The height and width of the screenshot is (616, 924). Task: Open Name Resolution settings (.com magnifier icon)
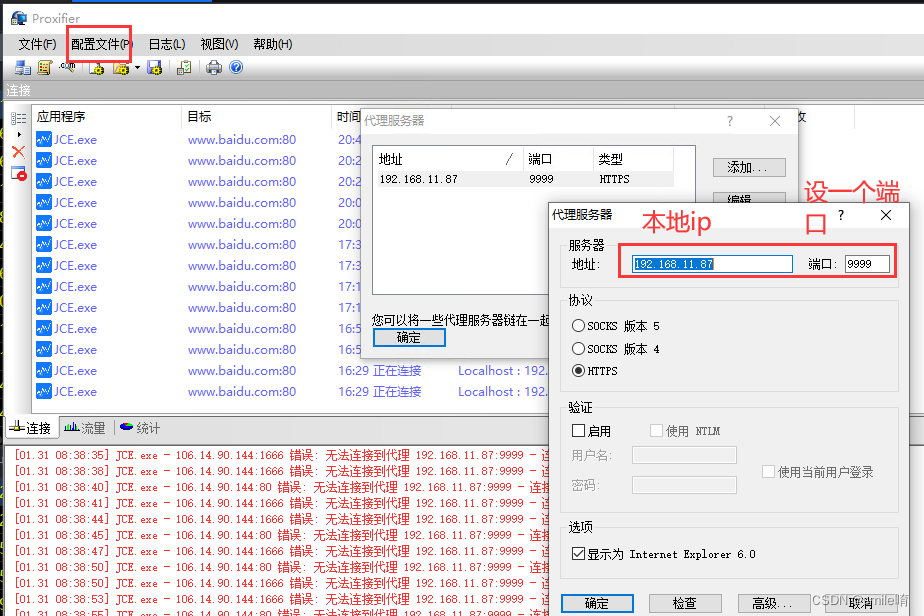[x=67, y=68]
